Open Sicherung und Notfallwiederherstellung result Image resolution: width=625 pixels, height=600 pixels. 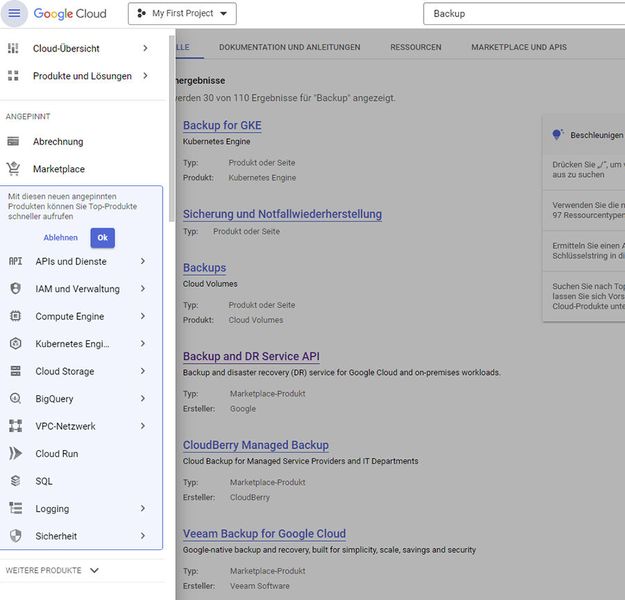click(x=283, y=214)
